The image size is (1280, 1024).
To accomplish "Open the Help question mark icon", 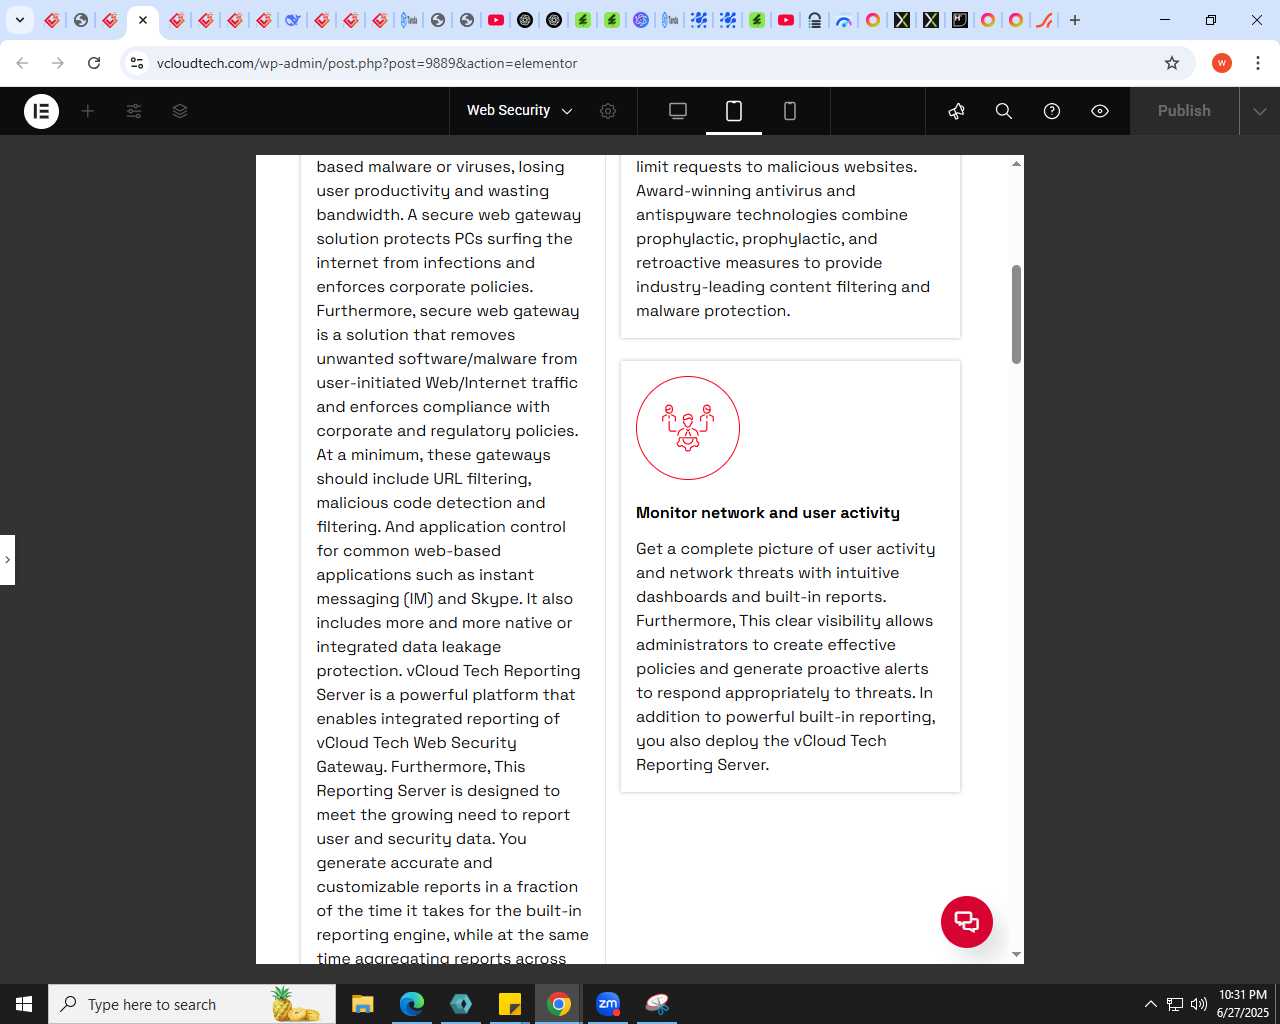I will click(x=1052, y=111).
